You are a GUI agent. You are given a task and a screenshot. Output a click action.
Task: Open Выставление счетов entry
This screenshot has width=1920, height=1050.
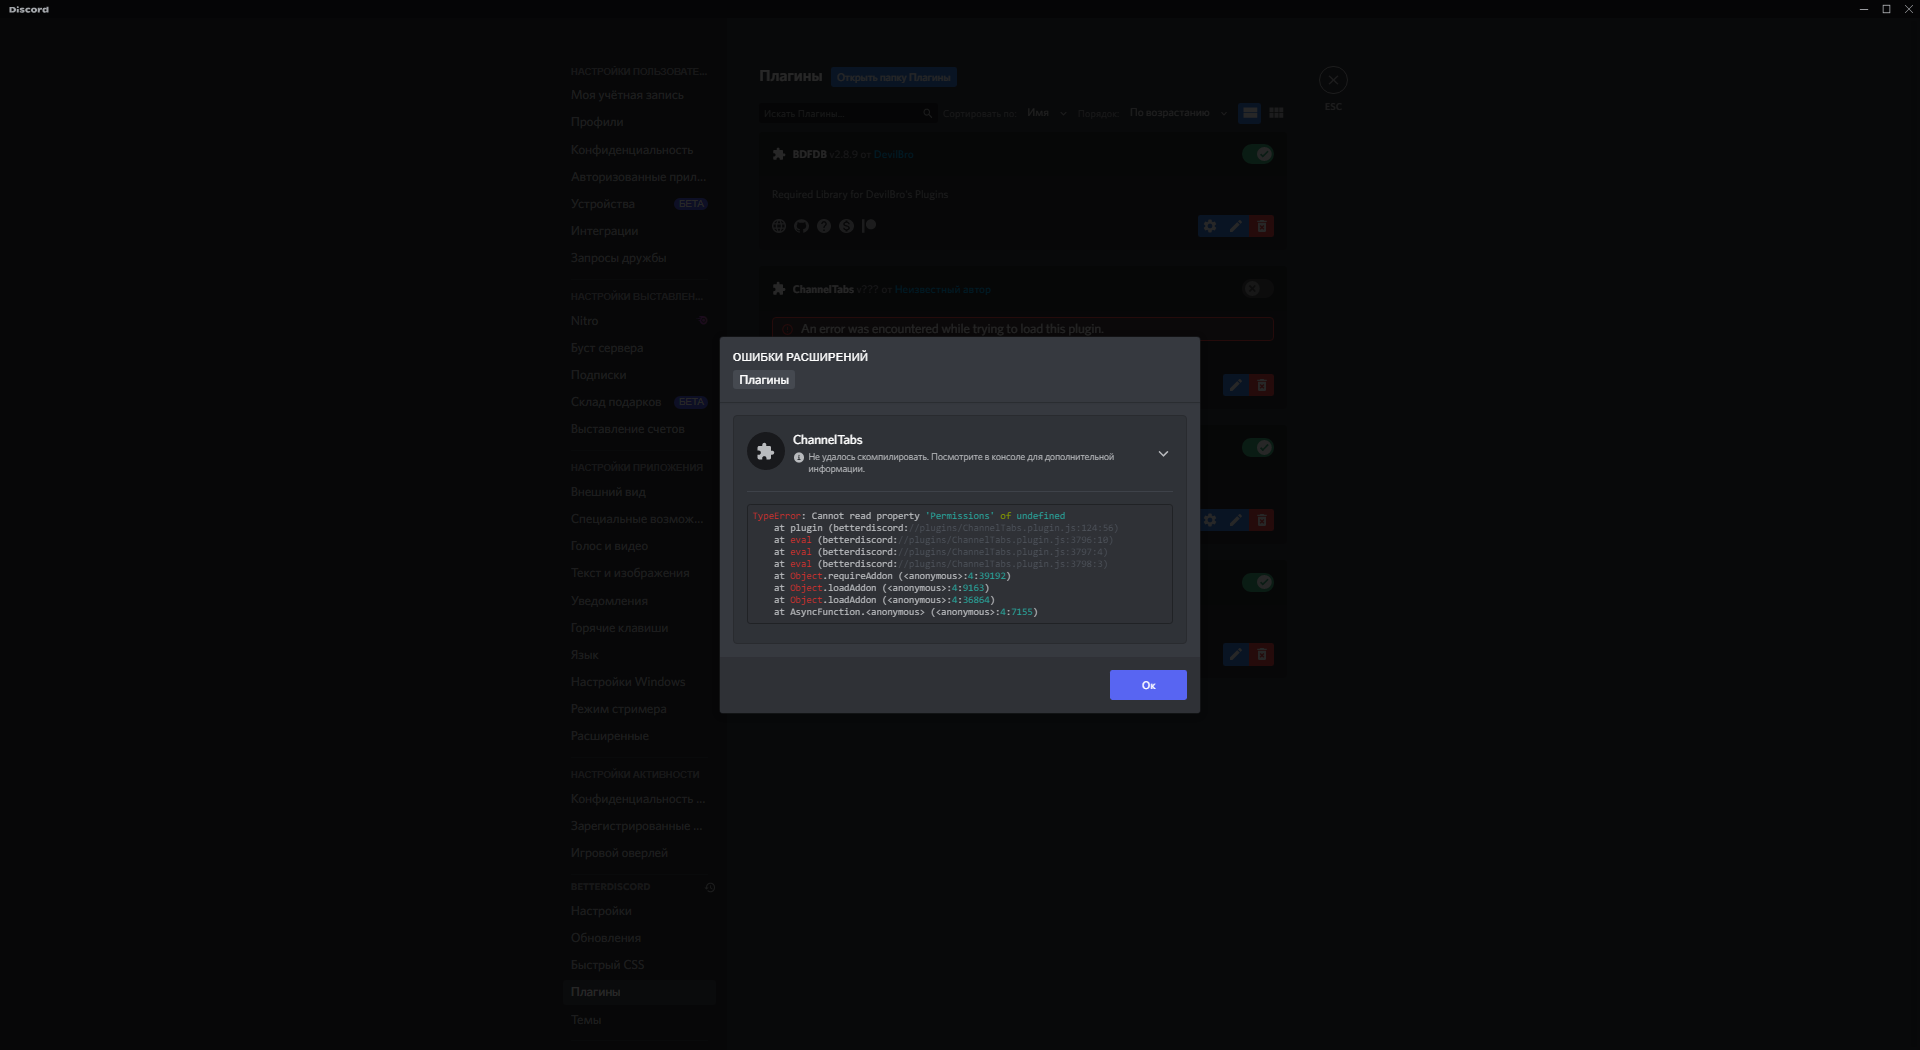[x=639, y=429]
